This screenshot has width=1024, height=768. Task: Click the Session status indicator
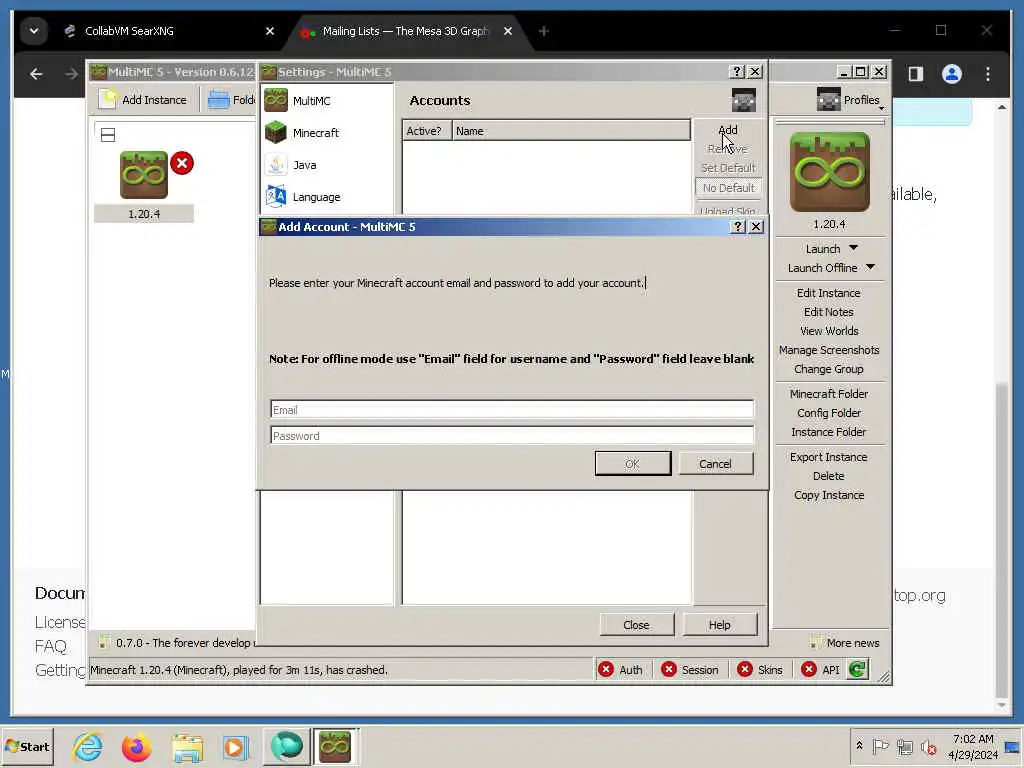[690, 669]
